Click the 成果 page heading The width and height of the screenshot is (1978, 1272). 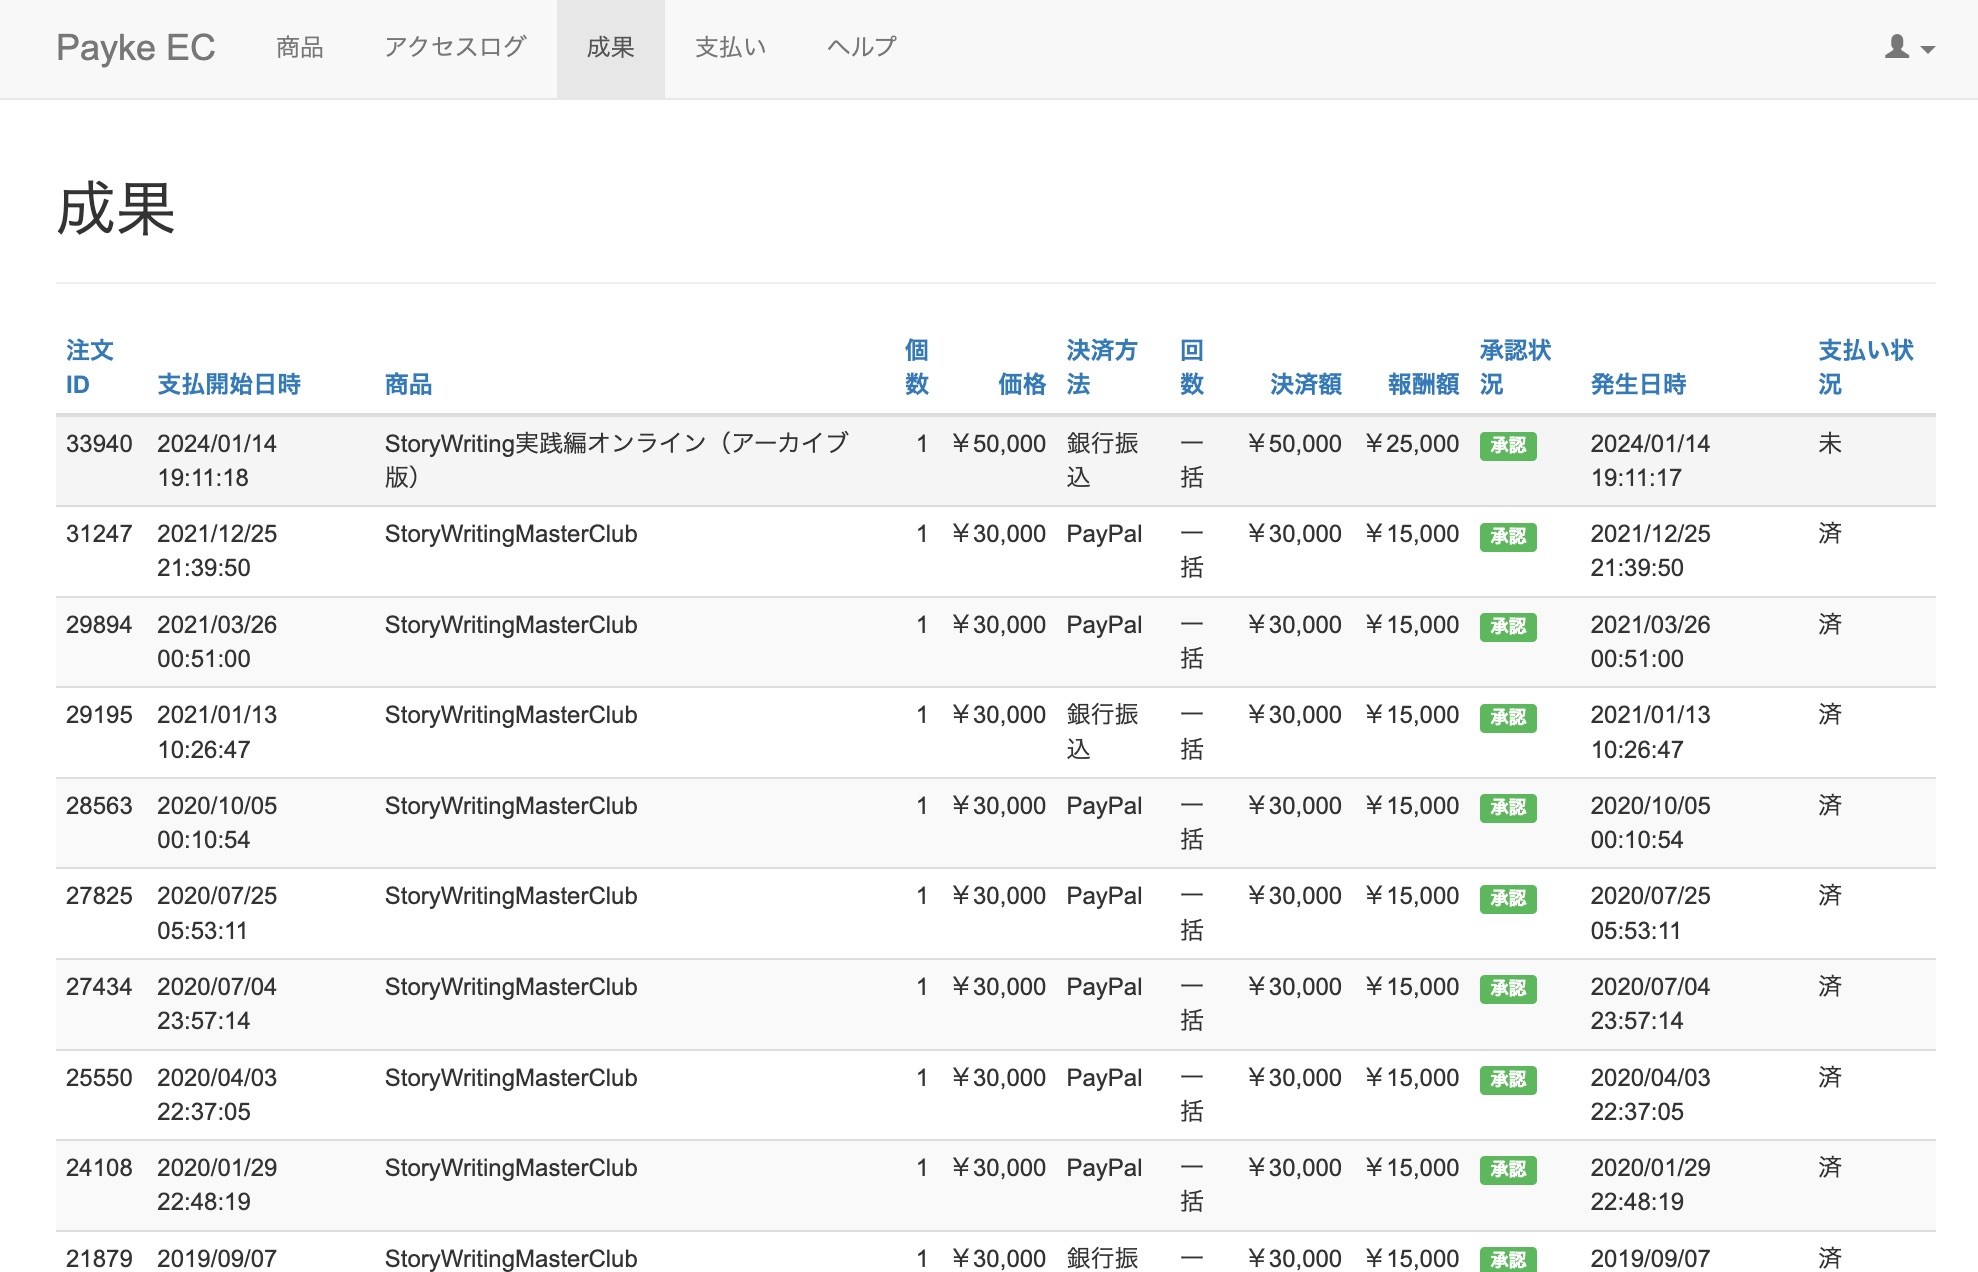tap(116, 210)
